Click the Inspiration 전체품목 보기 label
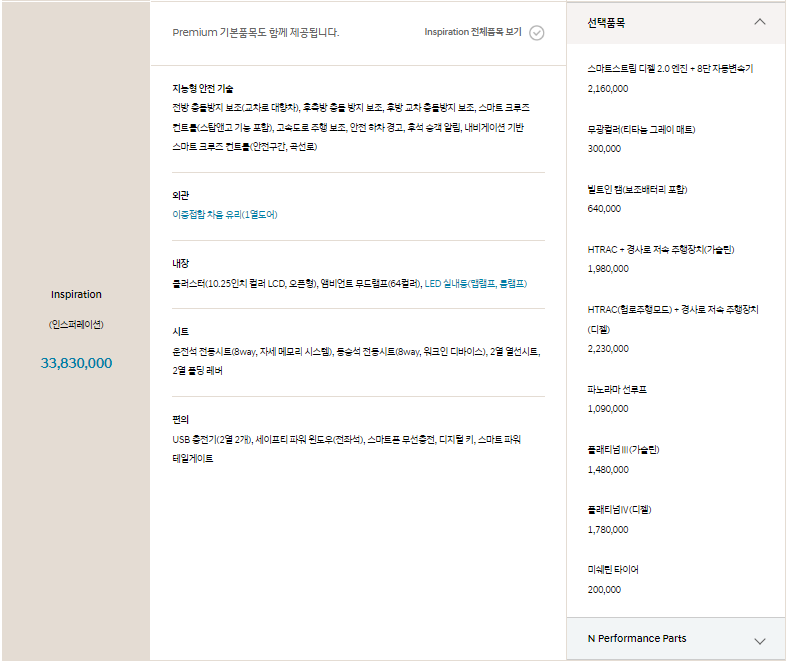Image resolution: width=789 pixels, height=662 pixels. (x=473, y=32)
